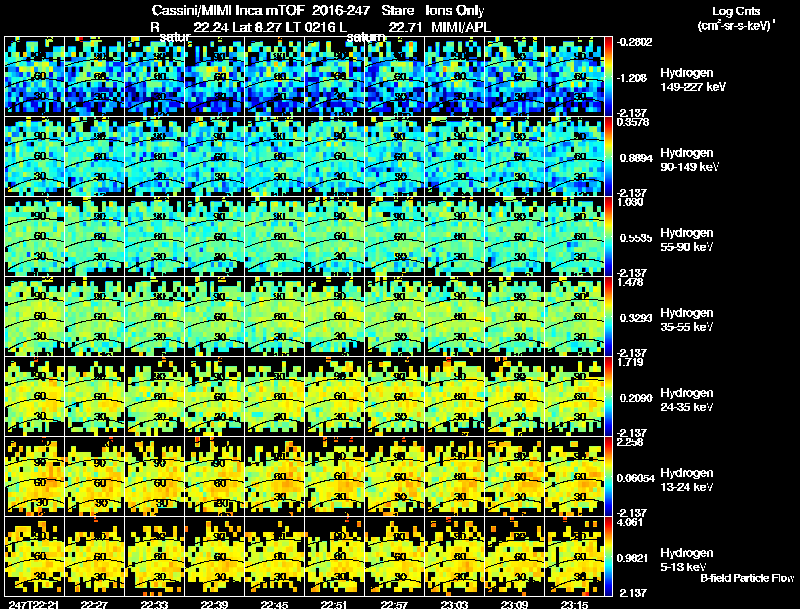Click the 0.3578 color scale value
The image size is (800, 609).
tap(633, 122)
